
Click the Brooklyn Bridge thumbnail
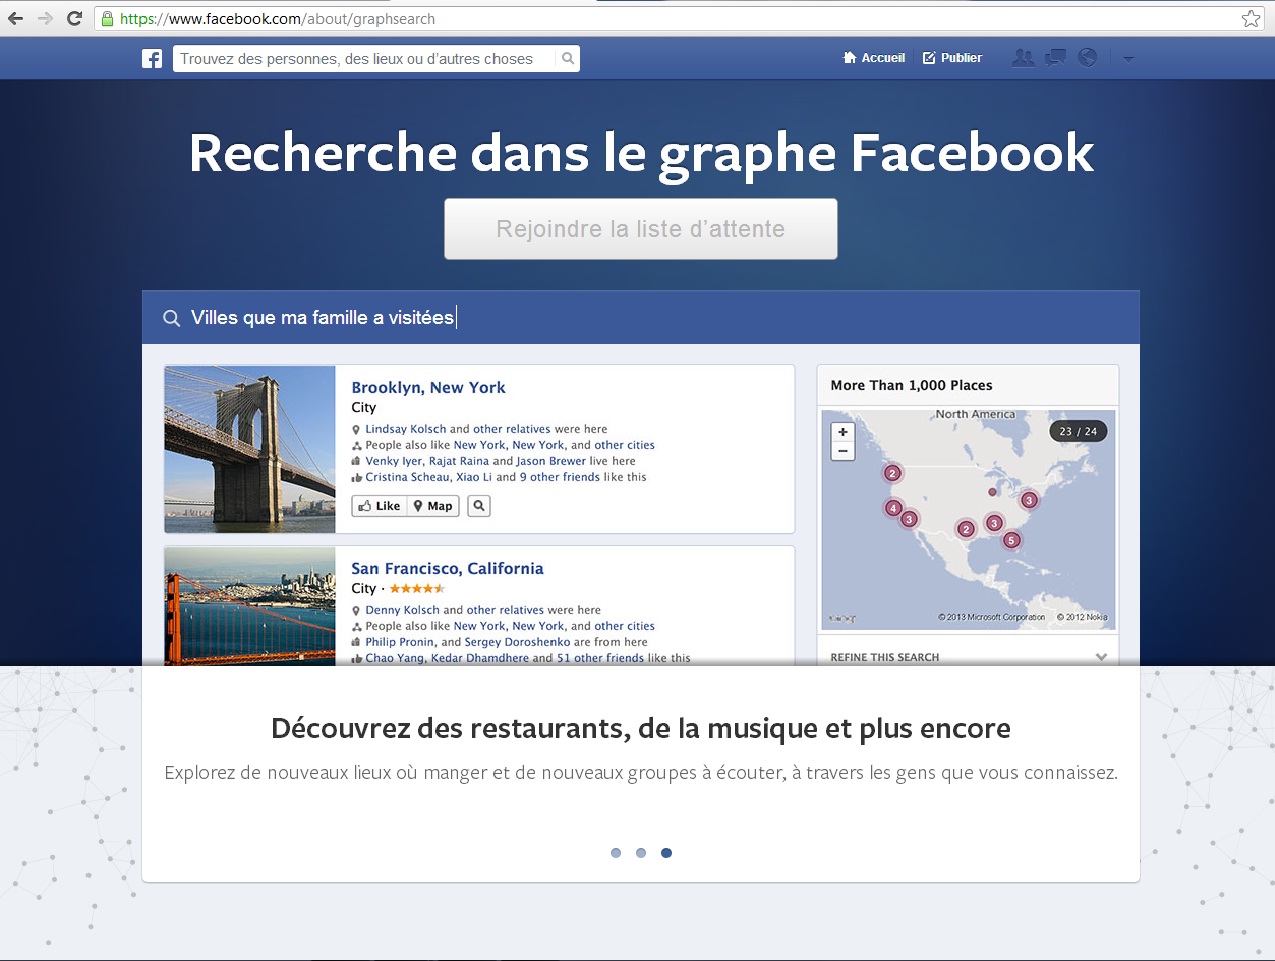(250, 449)
